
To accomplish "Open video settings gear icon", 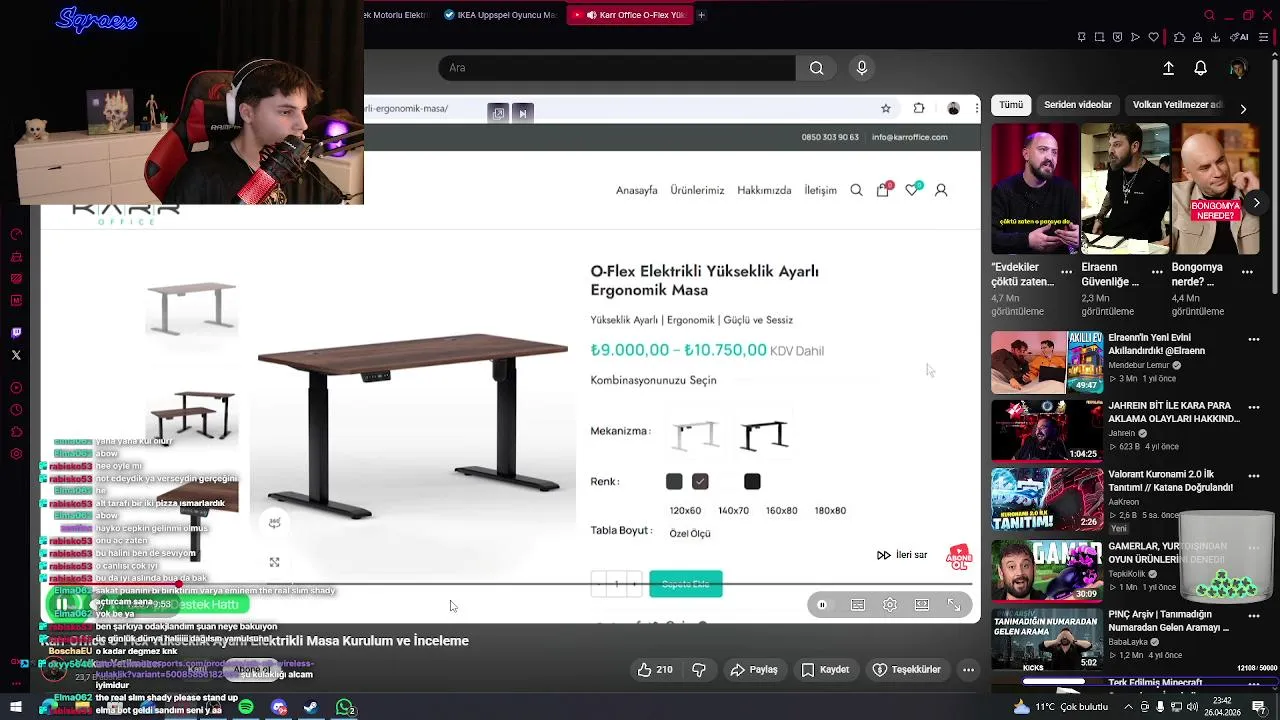I will (890, 605).
